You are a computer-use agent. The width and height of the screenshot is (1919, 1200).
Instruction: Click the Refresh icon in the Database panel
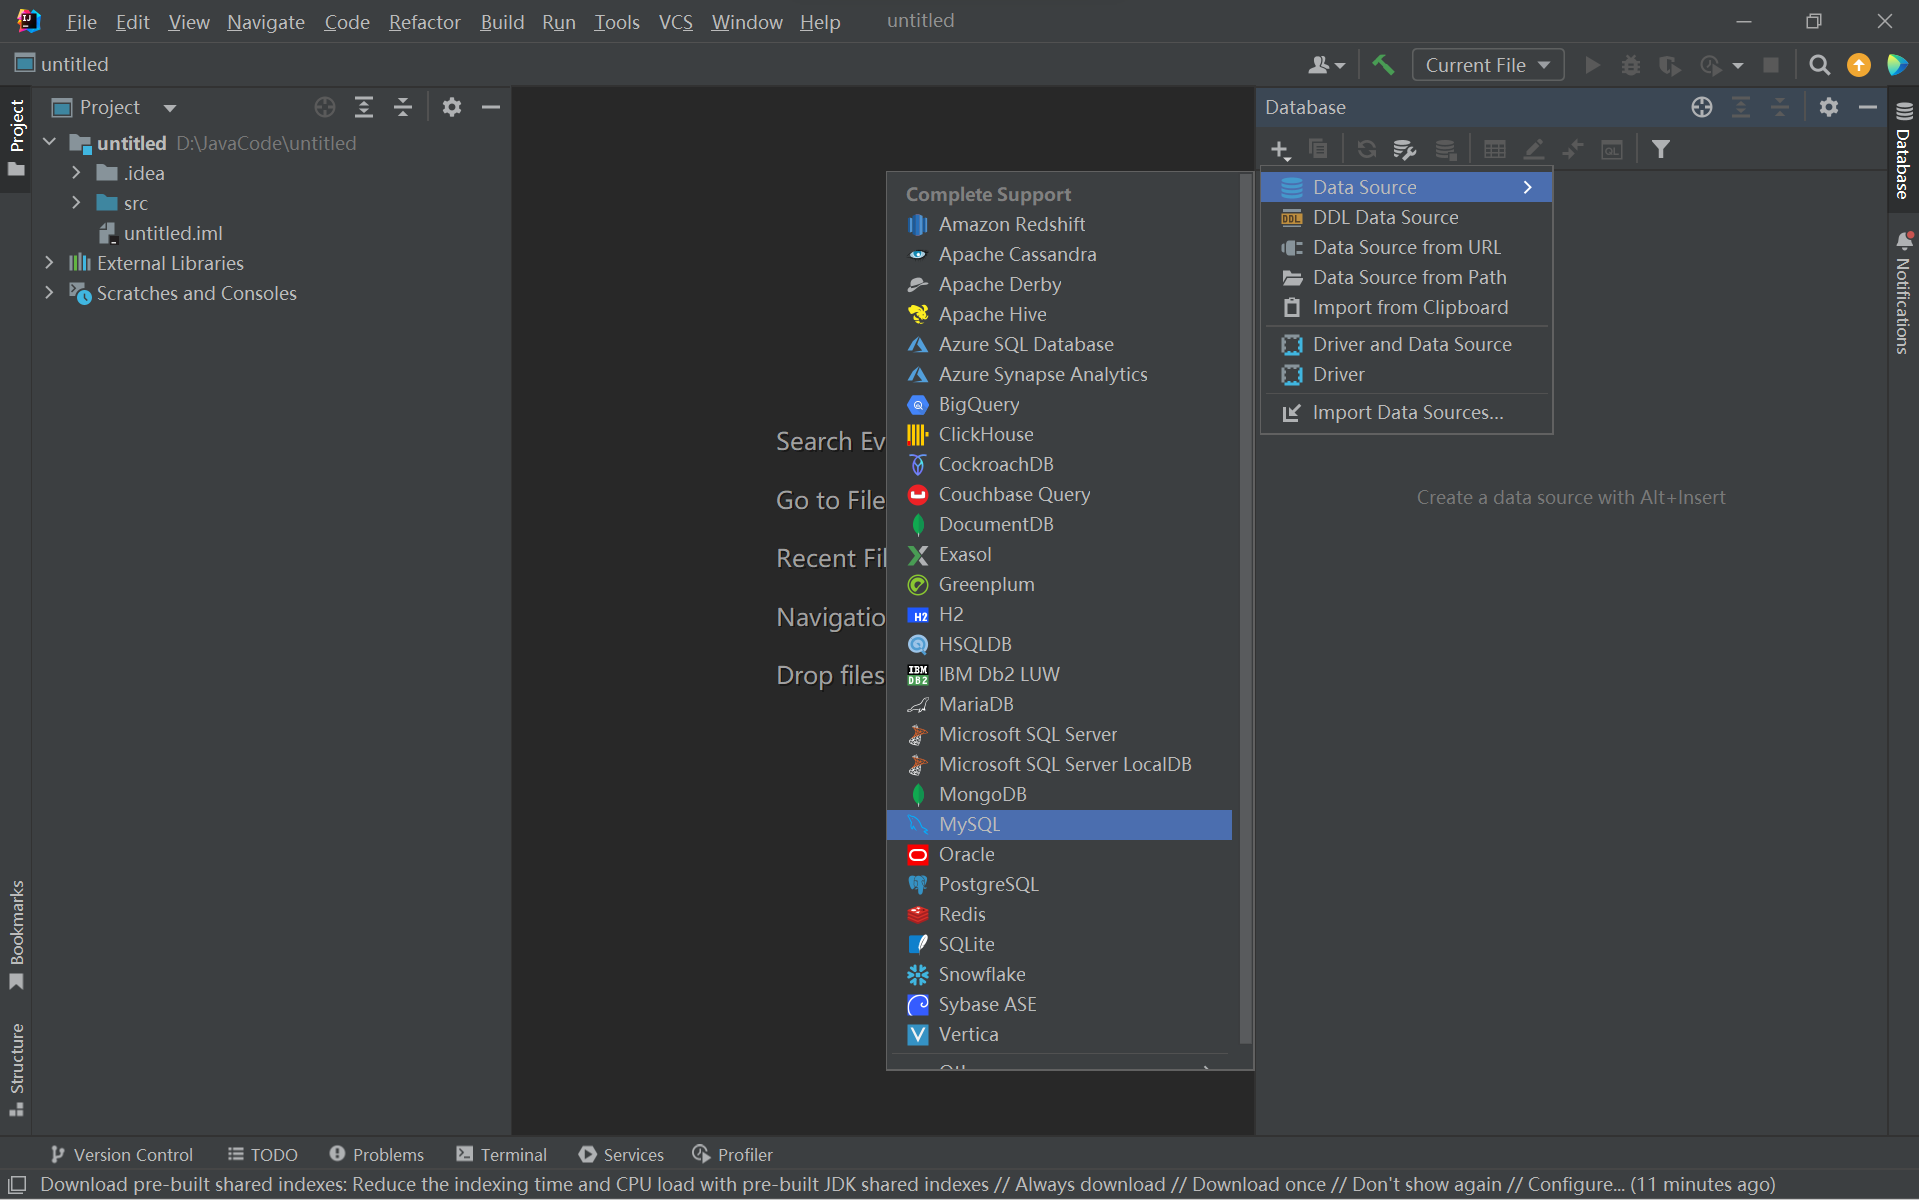click(1366, 148)
